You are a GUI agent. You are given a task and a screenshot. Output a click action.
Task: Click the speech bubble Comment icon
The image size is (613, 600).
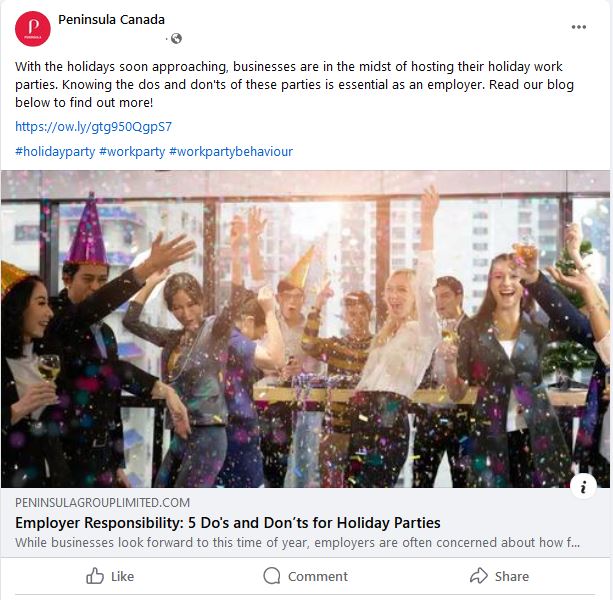[272, 576]
